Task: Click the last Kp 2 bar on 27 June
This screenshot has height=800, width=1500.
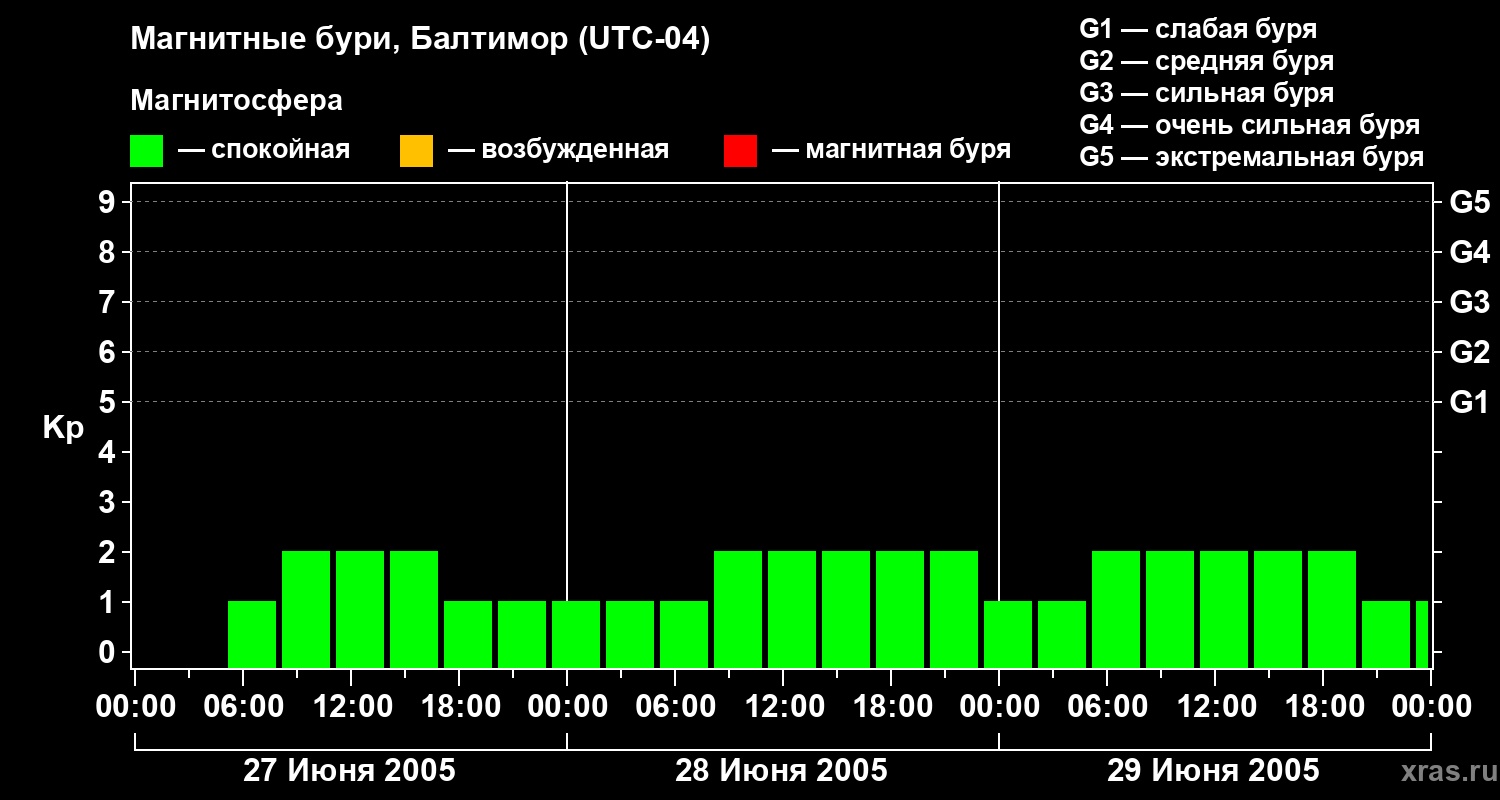Action: (414, 609)
